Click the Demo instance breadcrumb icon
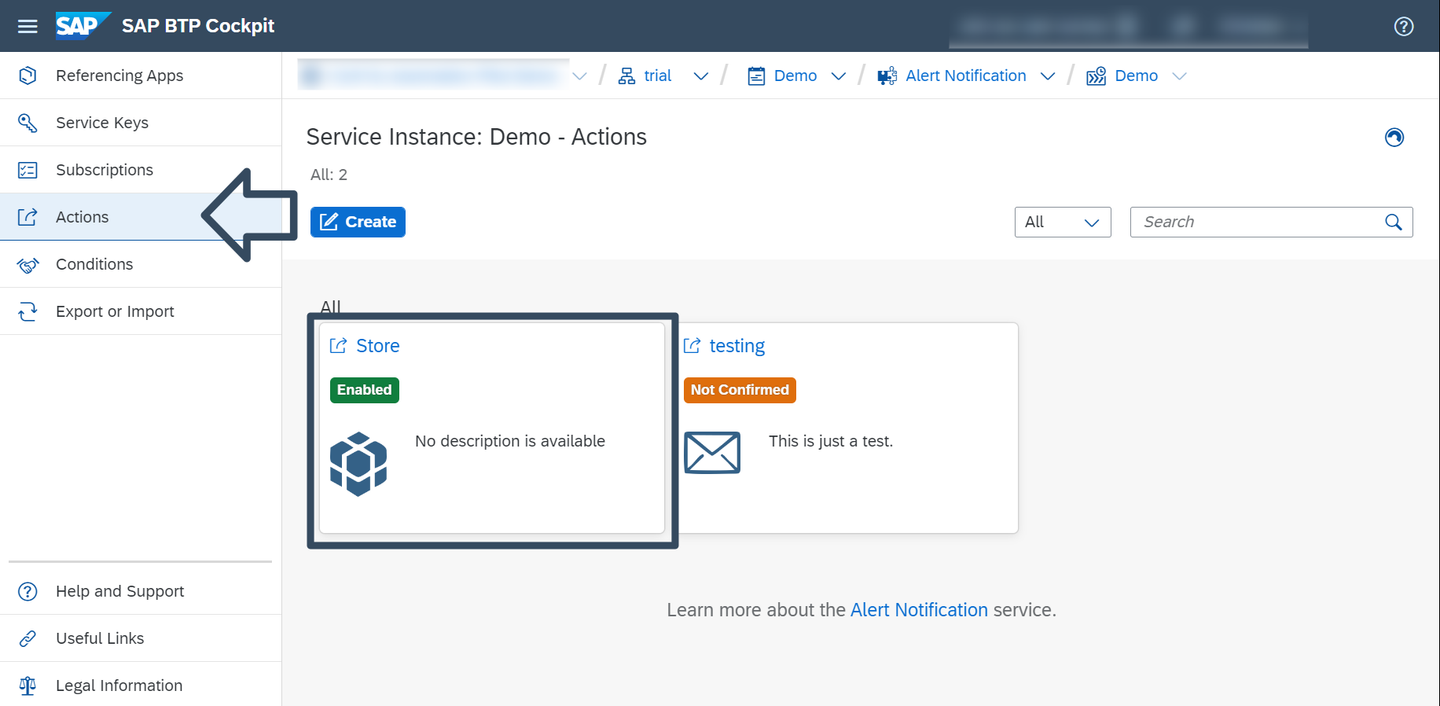 (x=1096, y=76)
